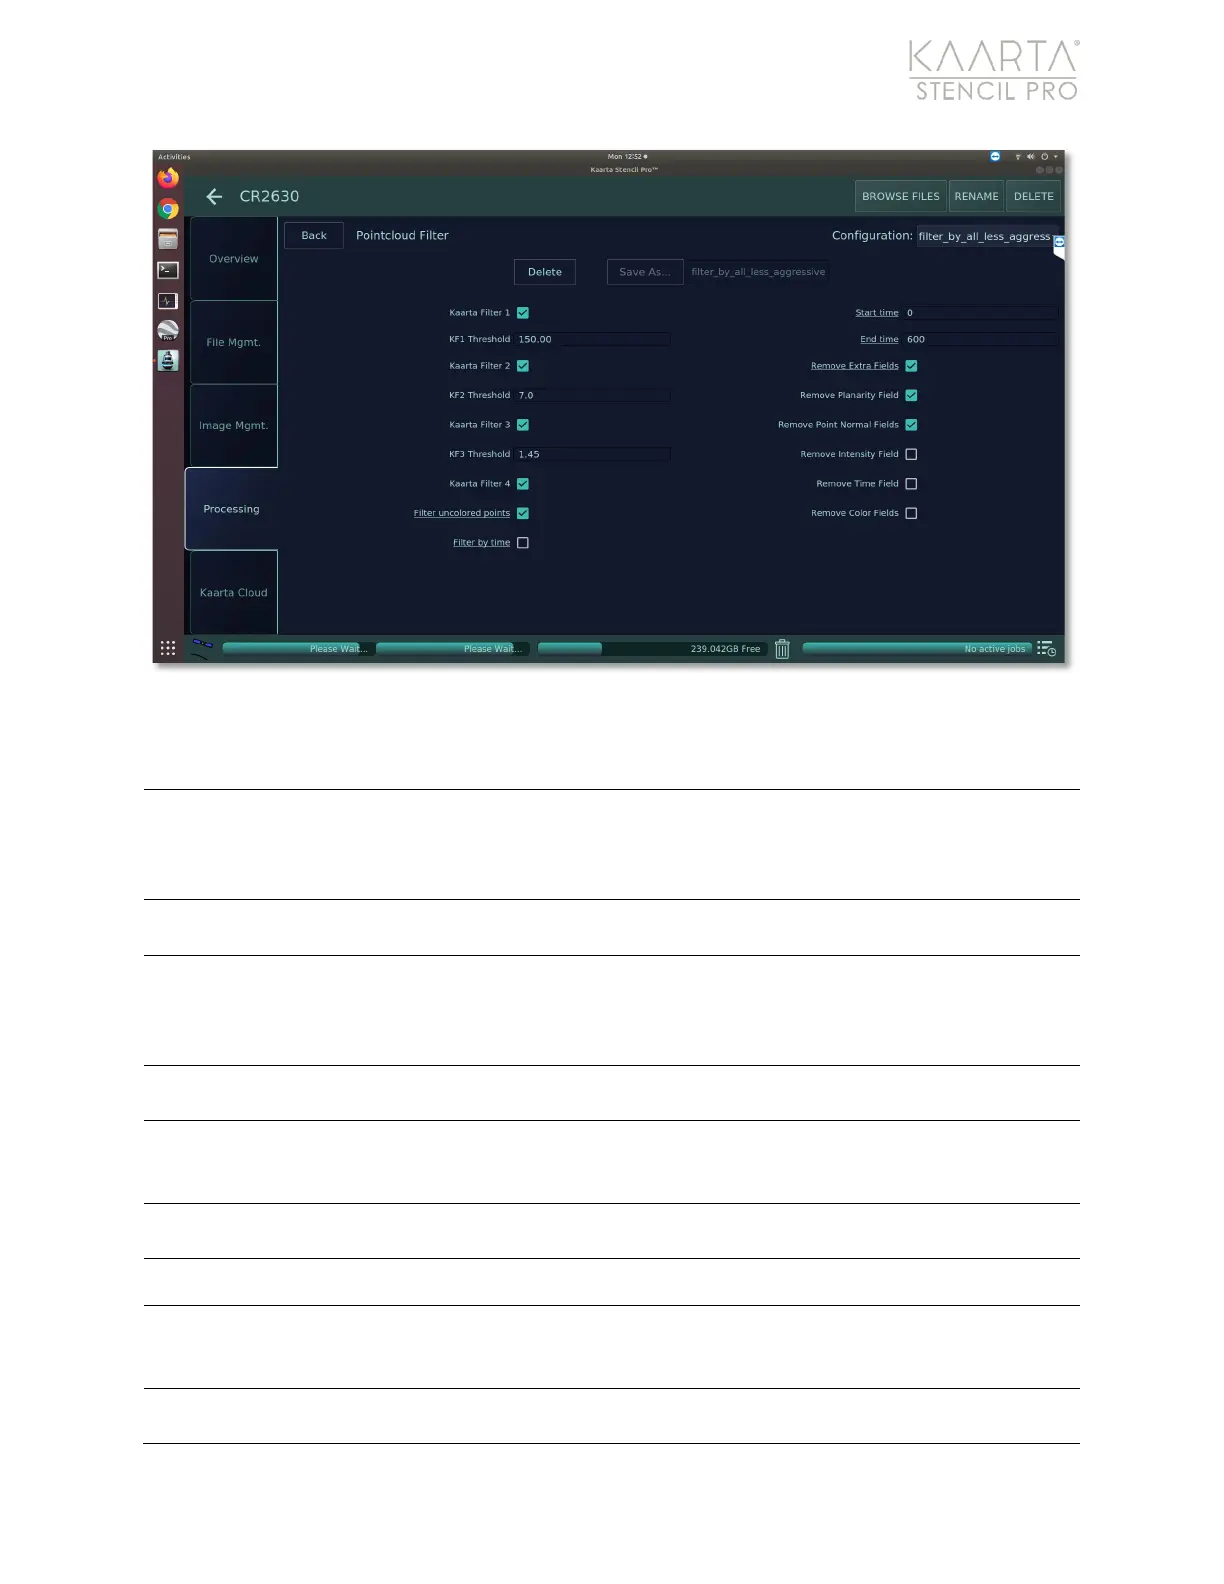Open the job queue list icon

[x=1046, y=649]
